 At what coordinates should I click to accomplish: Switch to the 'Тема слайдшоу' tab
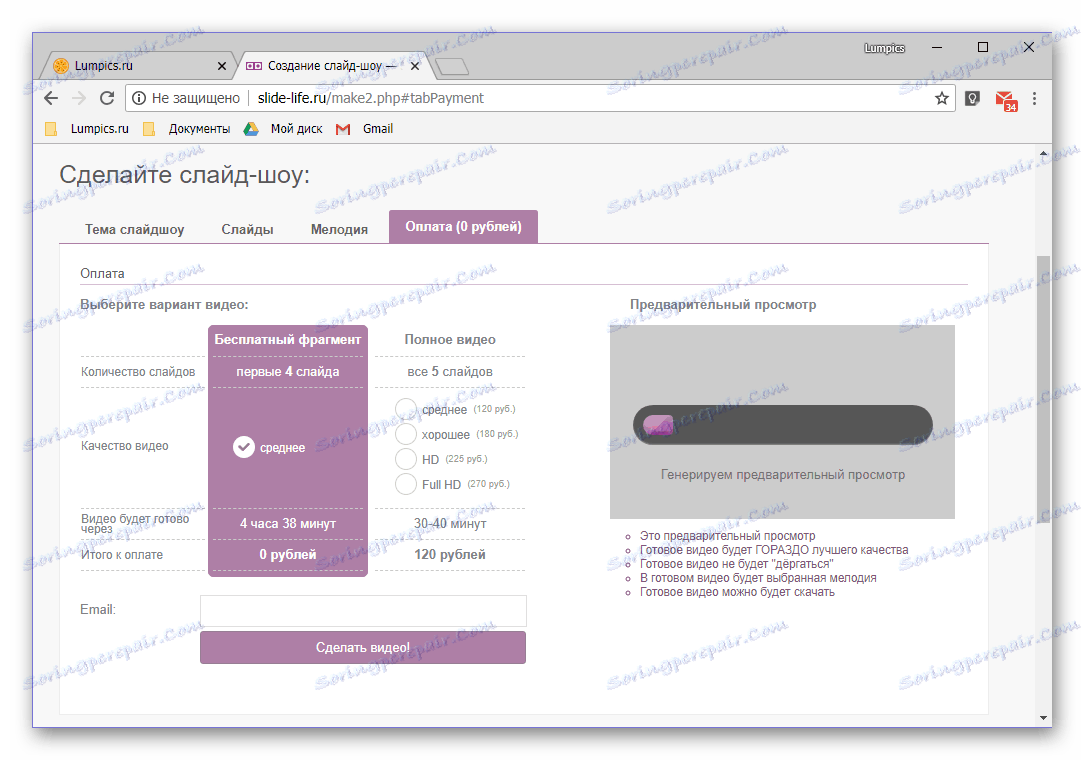tap(134, 230)
